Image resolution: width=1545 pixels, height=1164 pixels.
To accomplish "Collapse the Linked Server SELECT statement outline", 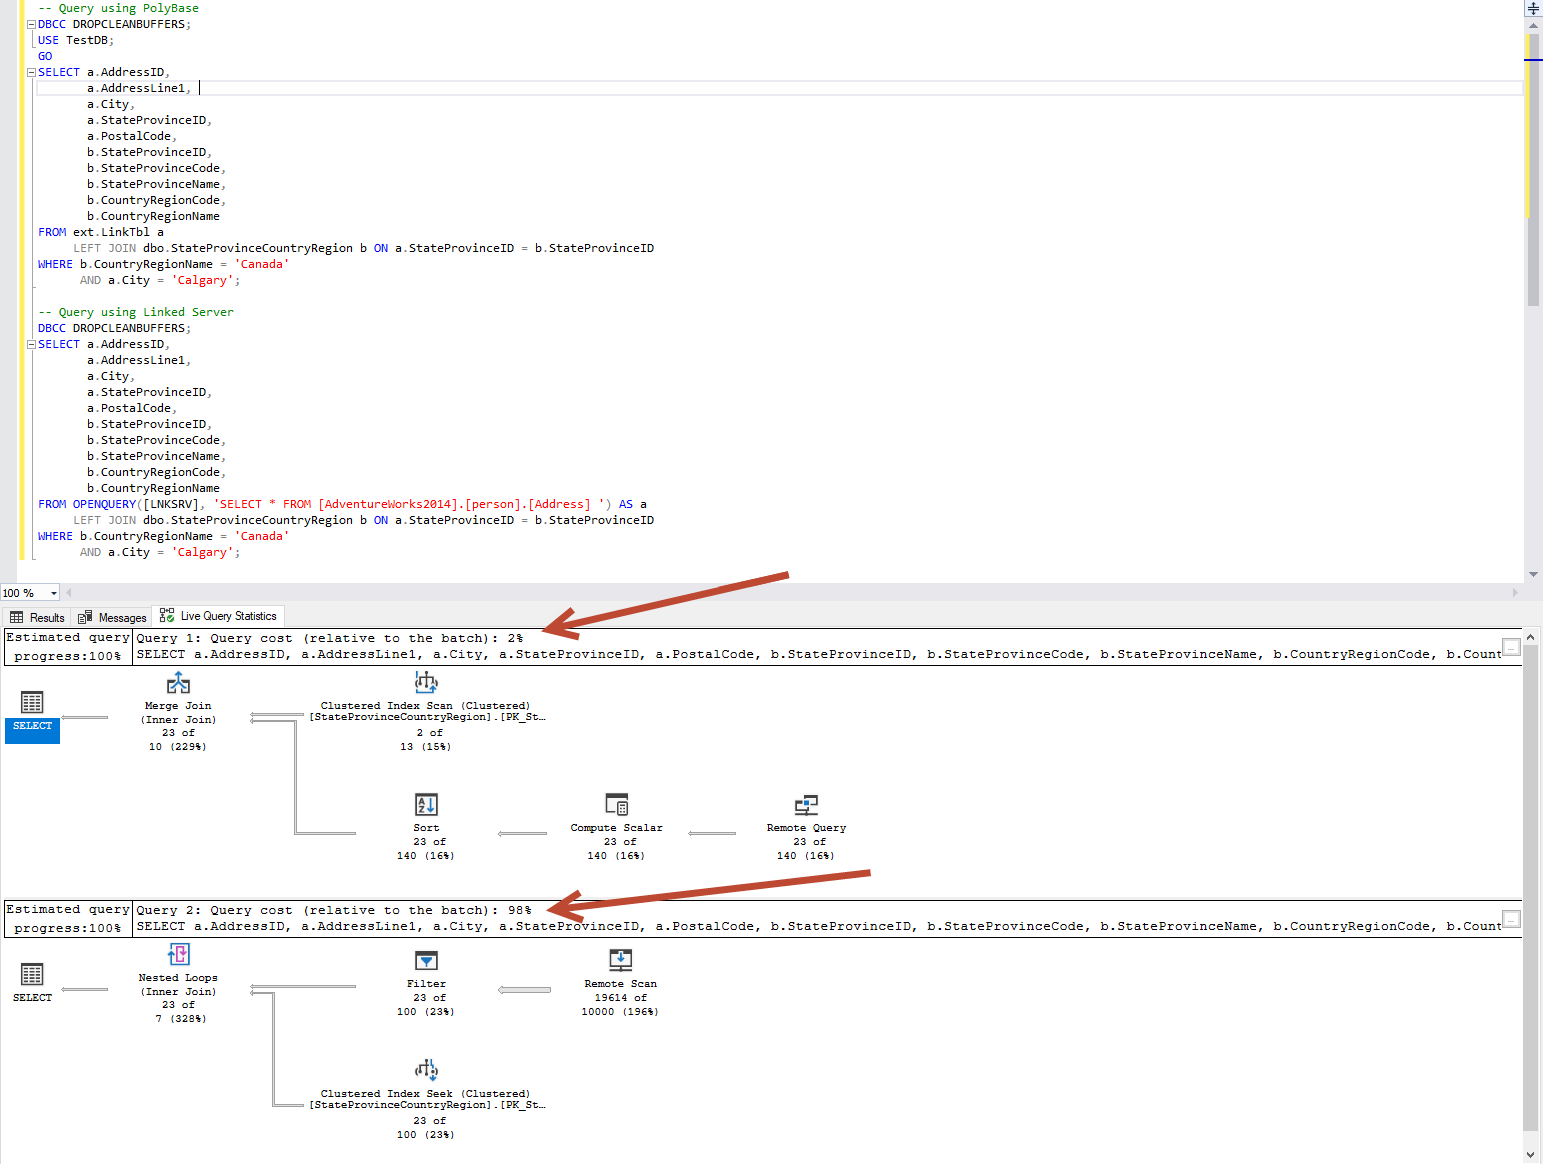I will tap(30, 343).
